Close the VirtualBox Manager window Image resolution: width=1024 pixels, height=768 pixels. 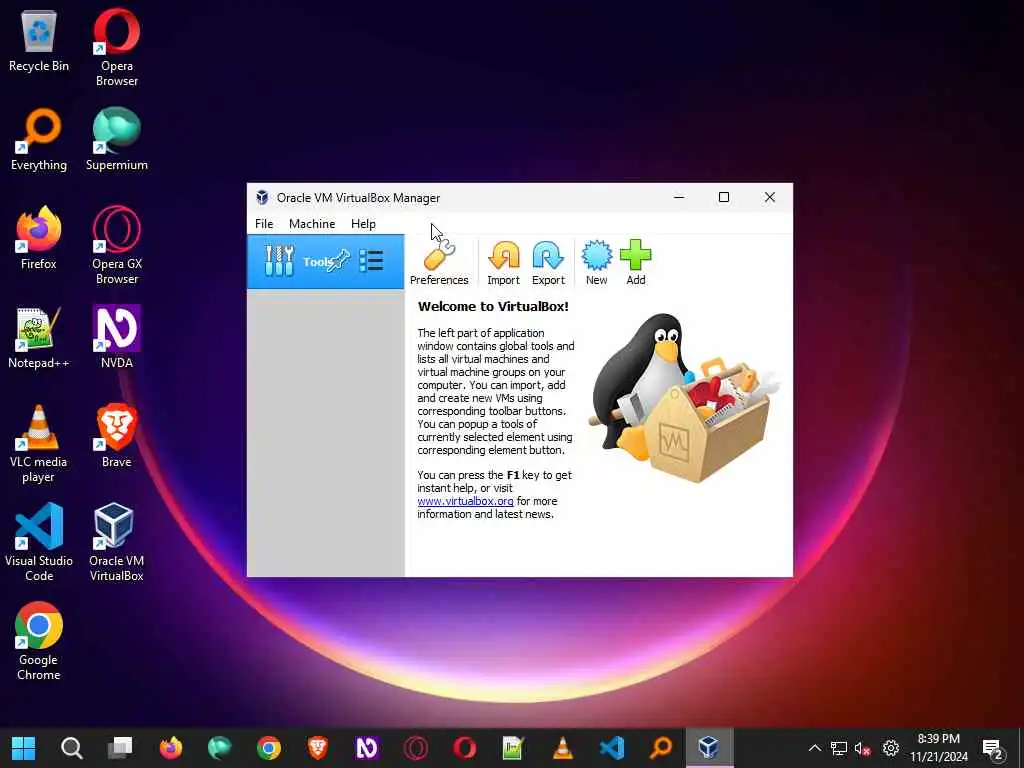pos(770,197)
